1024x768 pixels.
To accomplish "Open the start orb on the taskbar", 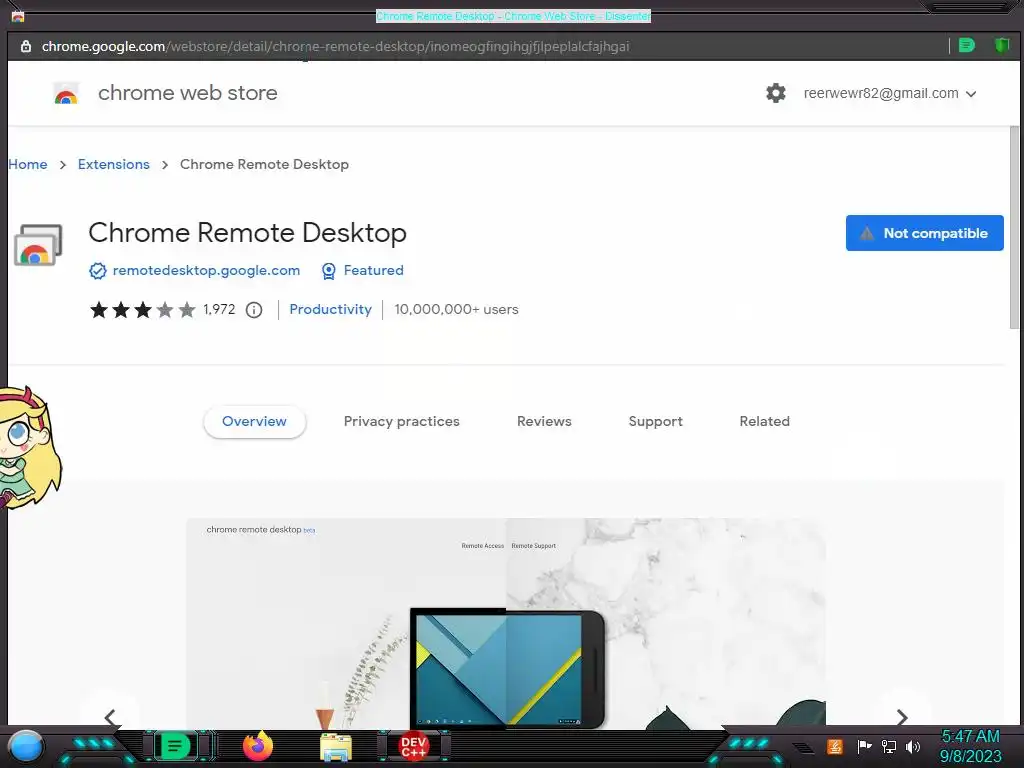I will coord(26,746).
